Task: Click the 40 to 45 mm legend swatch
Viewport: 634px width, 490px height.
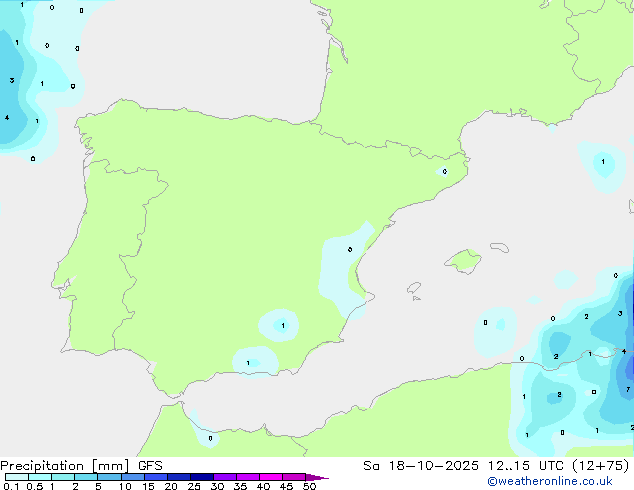Action: pyautogui.click(x=271, y=477)
